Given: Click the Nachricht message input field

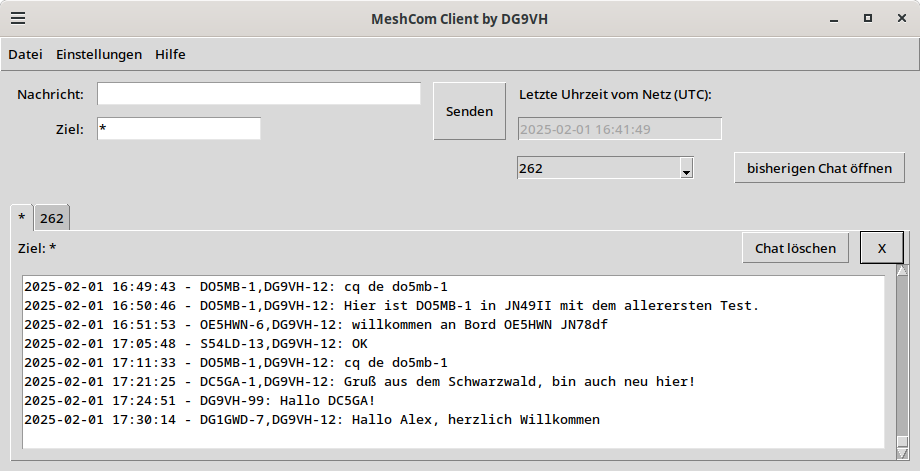Looking at the screenshot, I should pyautogui.click(x=259, y=94).
